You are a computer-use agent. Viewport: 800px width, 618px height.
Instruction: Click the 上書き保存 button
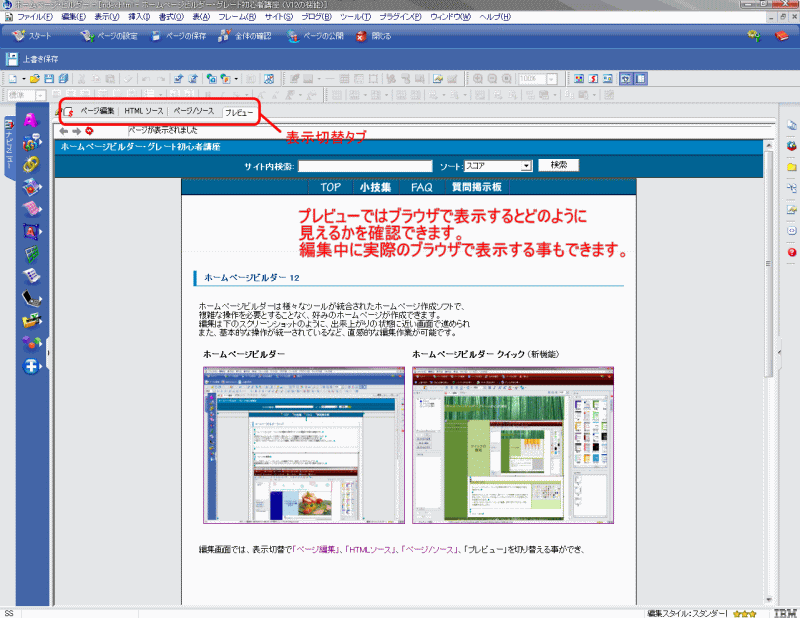(32, 59)
